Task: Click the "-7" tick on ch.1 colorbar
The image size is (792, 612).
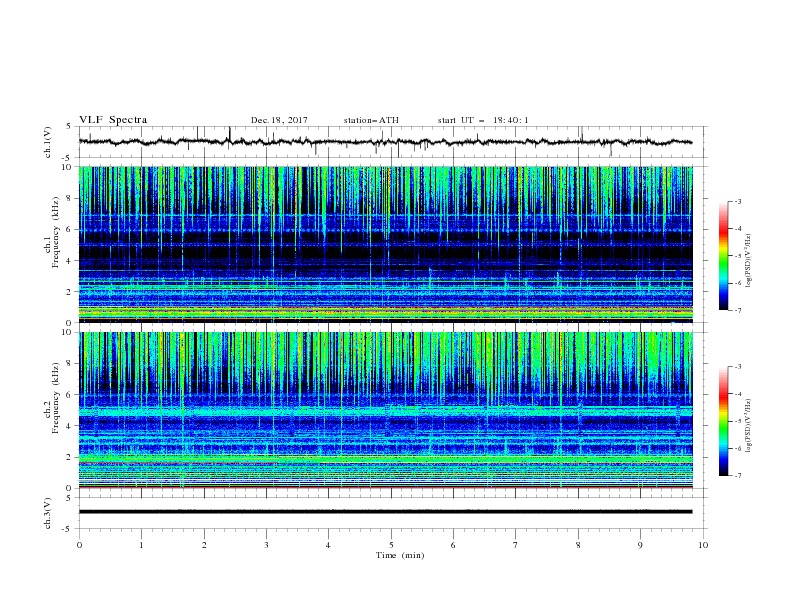Action: click(x=738, y=310)
